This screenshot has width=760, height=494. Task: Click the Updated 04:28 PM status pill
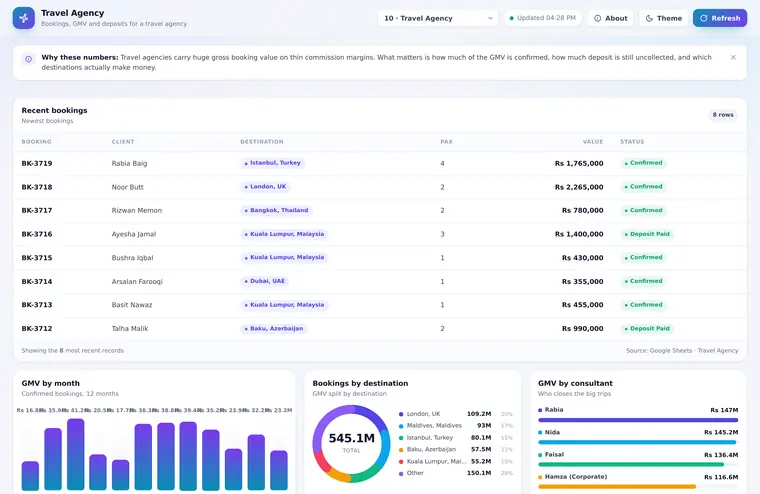click(x=542, y=18)
